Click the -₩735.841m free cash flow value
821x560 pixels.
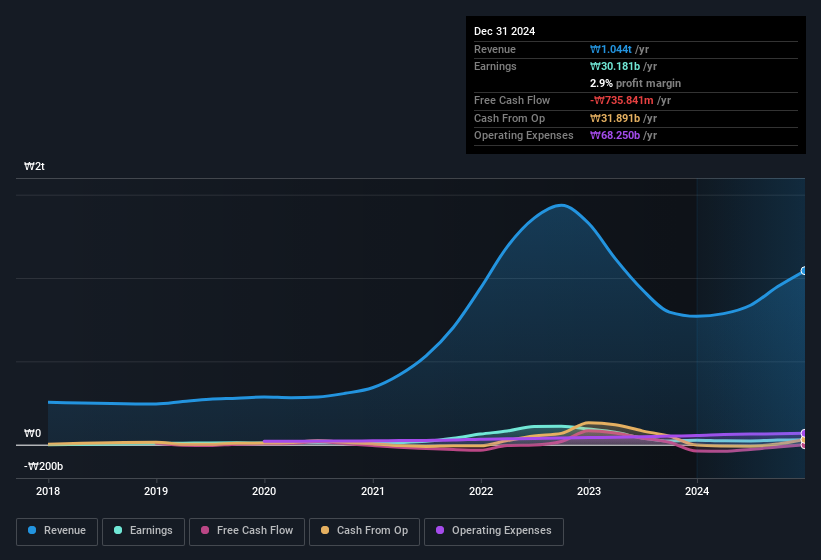click(x=622, y=100)
